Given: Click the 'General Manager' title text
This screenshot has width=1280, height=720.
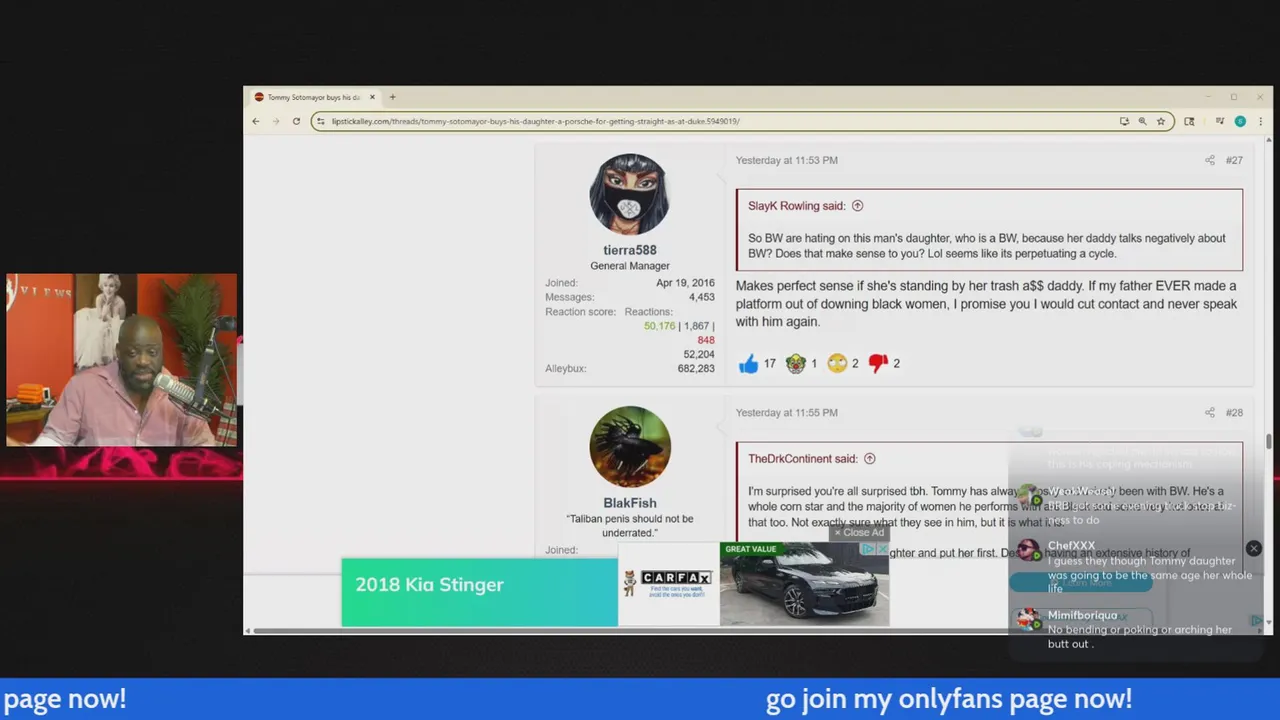Looking at the screenshot, I should (x=630, y=266).
